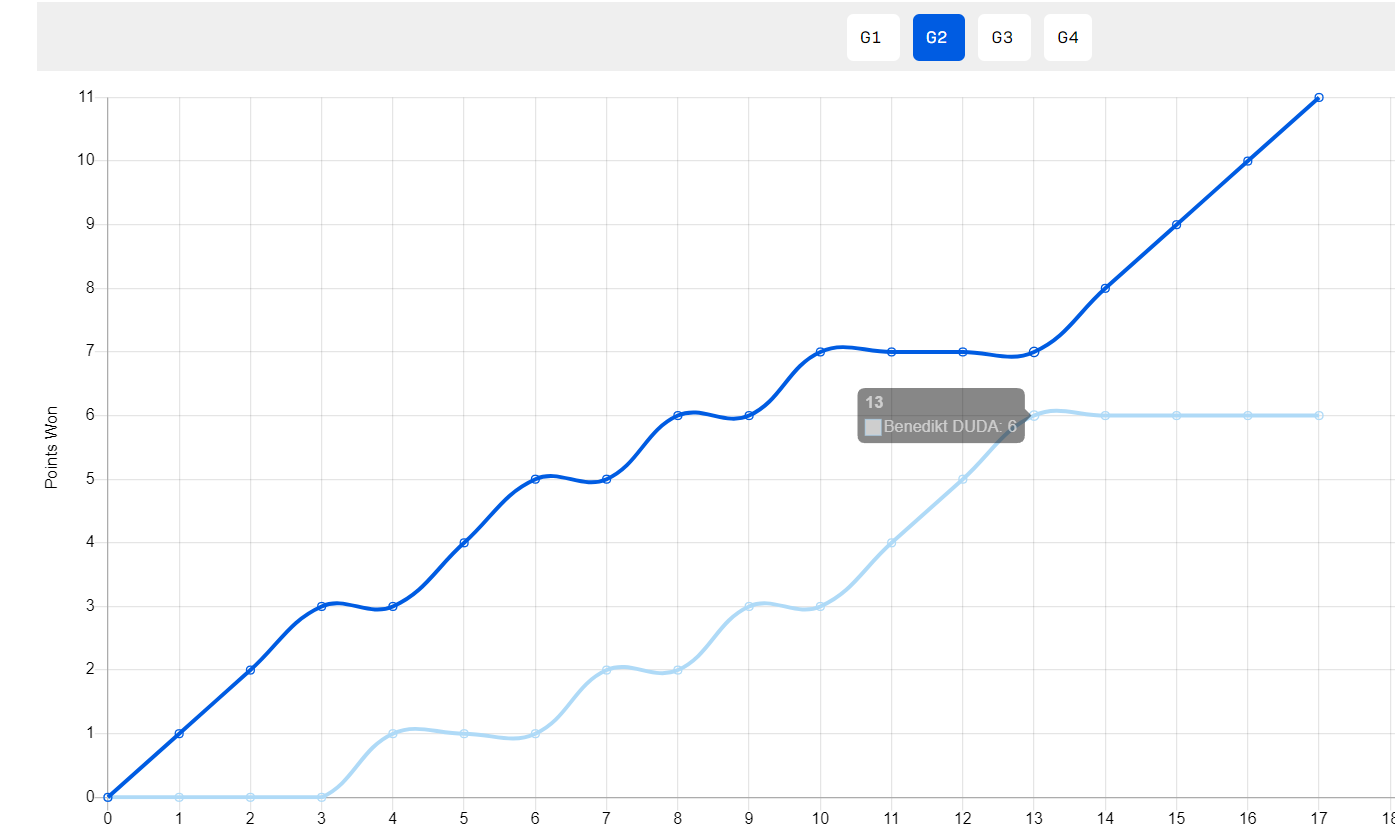Image resolution: width=1395 pixels, height=837 pixels.
Task: Select dark blue data point at rally 17
Action: (x=1319, y=97)
